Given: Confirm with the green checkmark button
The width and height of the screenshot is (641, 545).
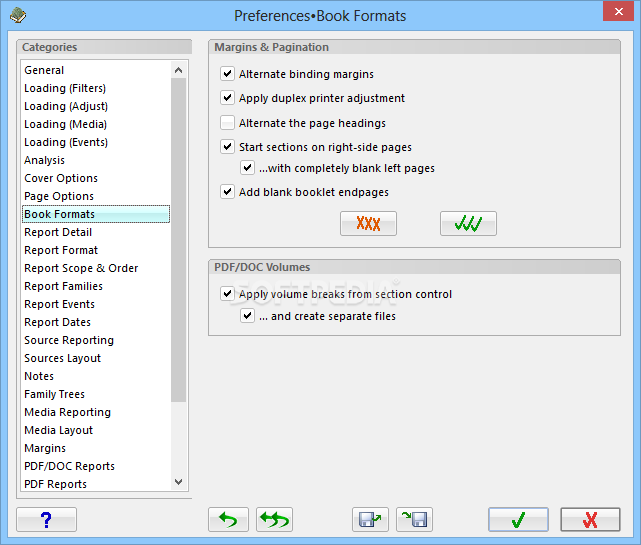Looking at the screenshot, I should (518, 520).
